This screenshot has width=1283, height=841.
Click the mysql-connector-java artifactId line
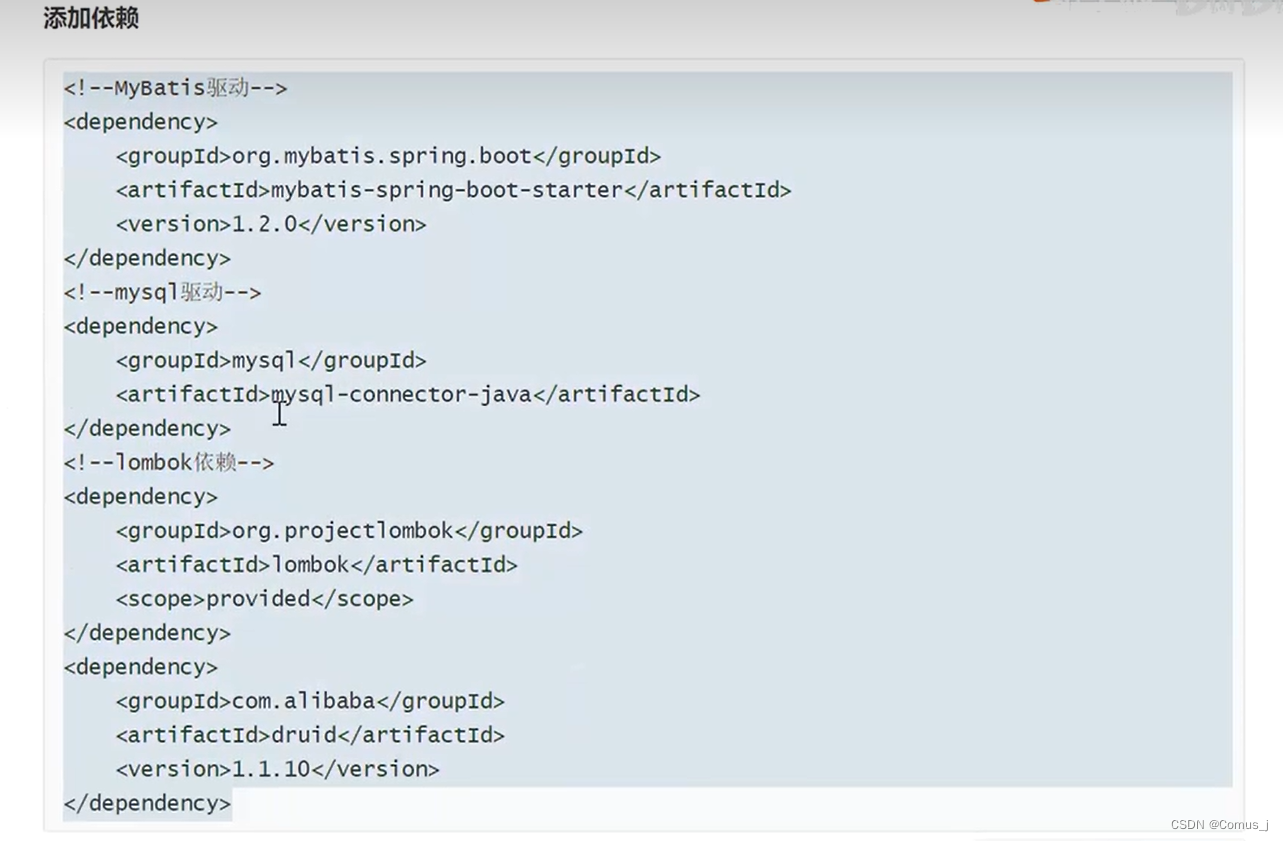[x=408, y=394]
